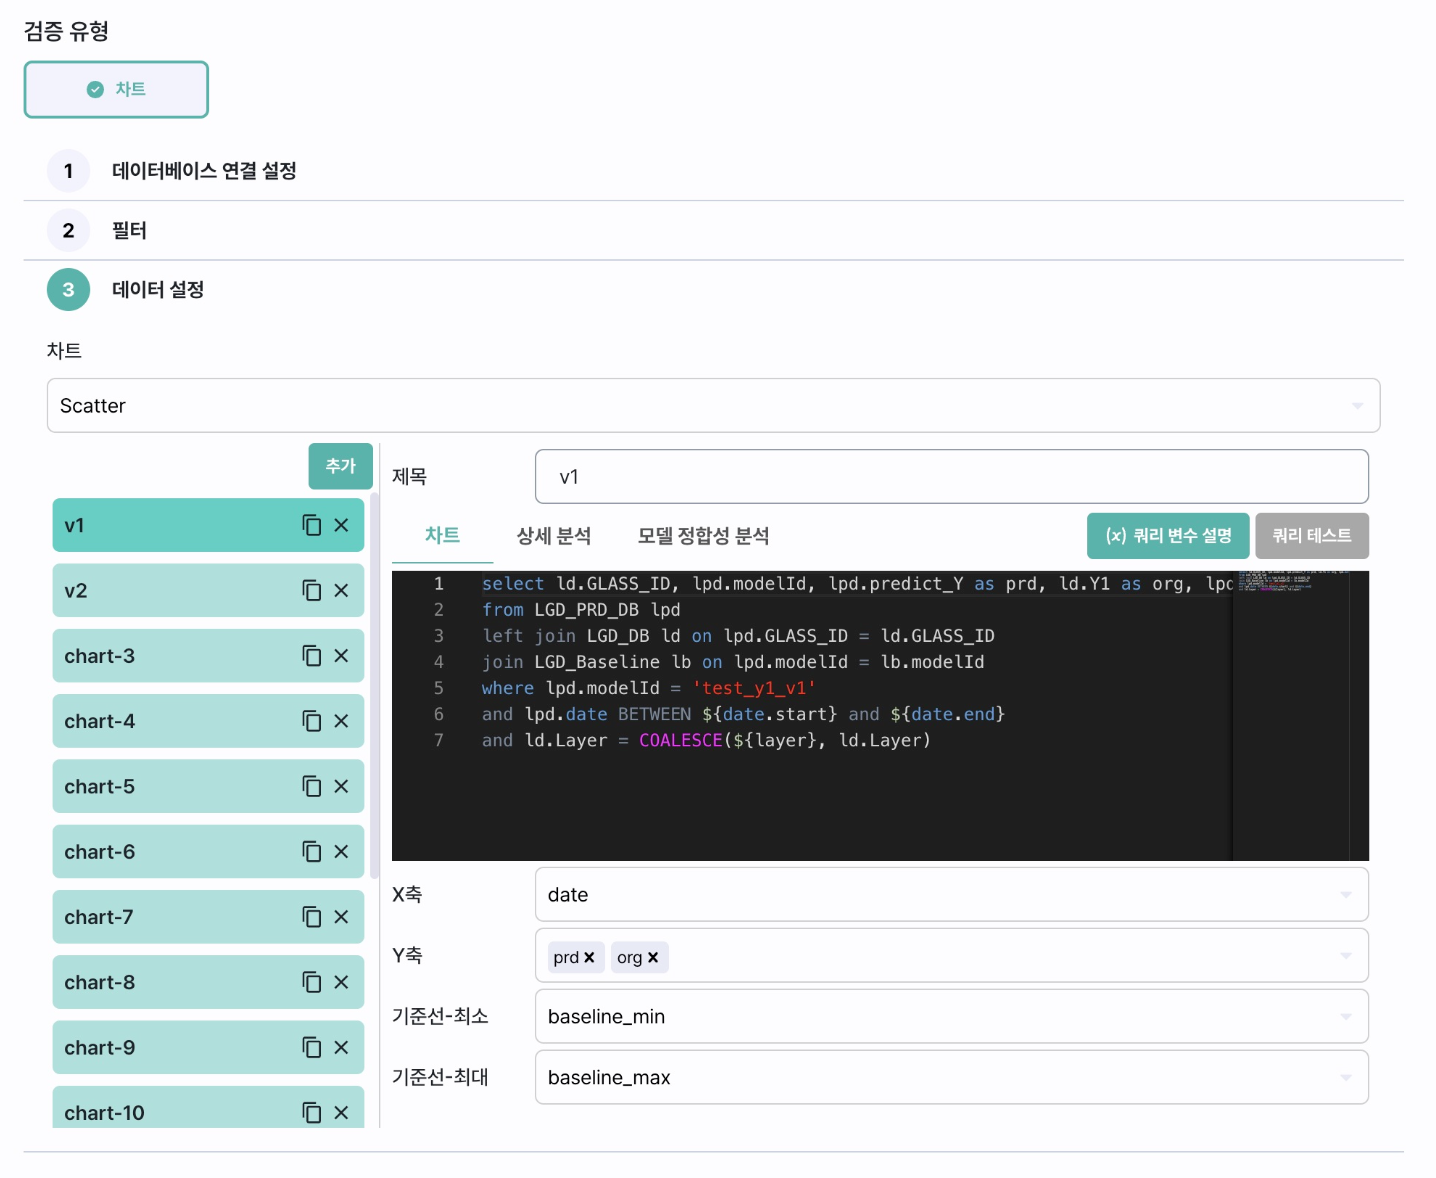Click BETWEEN keyword in query line 6
Screen dimensions: 1436x1178
(654, 714)
